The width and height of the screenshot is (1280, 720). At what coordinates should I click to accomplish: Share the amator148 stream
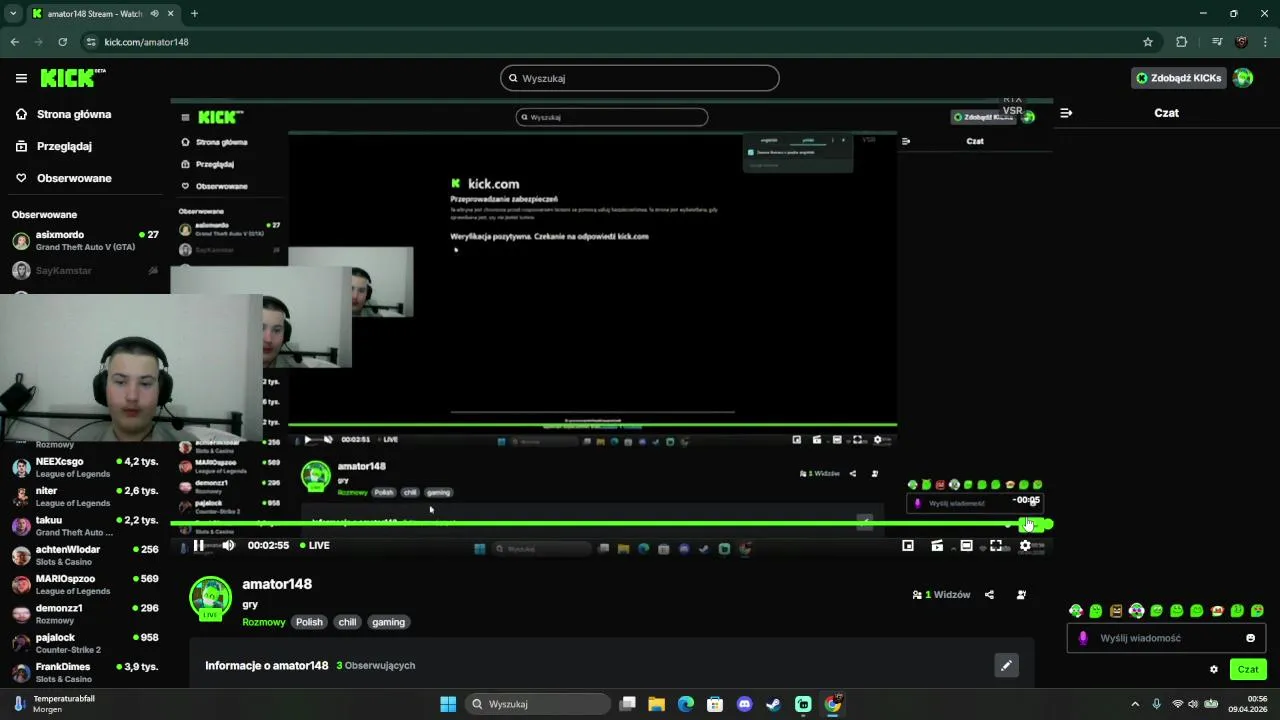tap(989, 594)
